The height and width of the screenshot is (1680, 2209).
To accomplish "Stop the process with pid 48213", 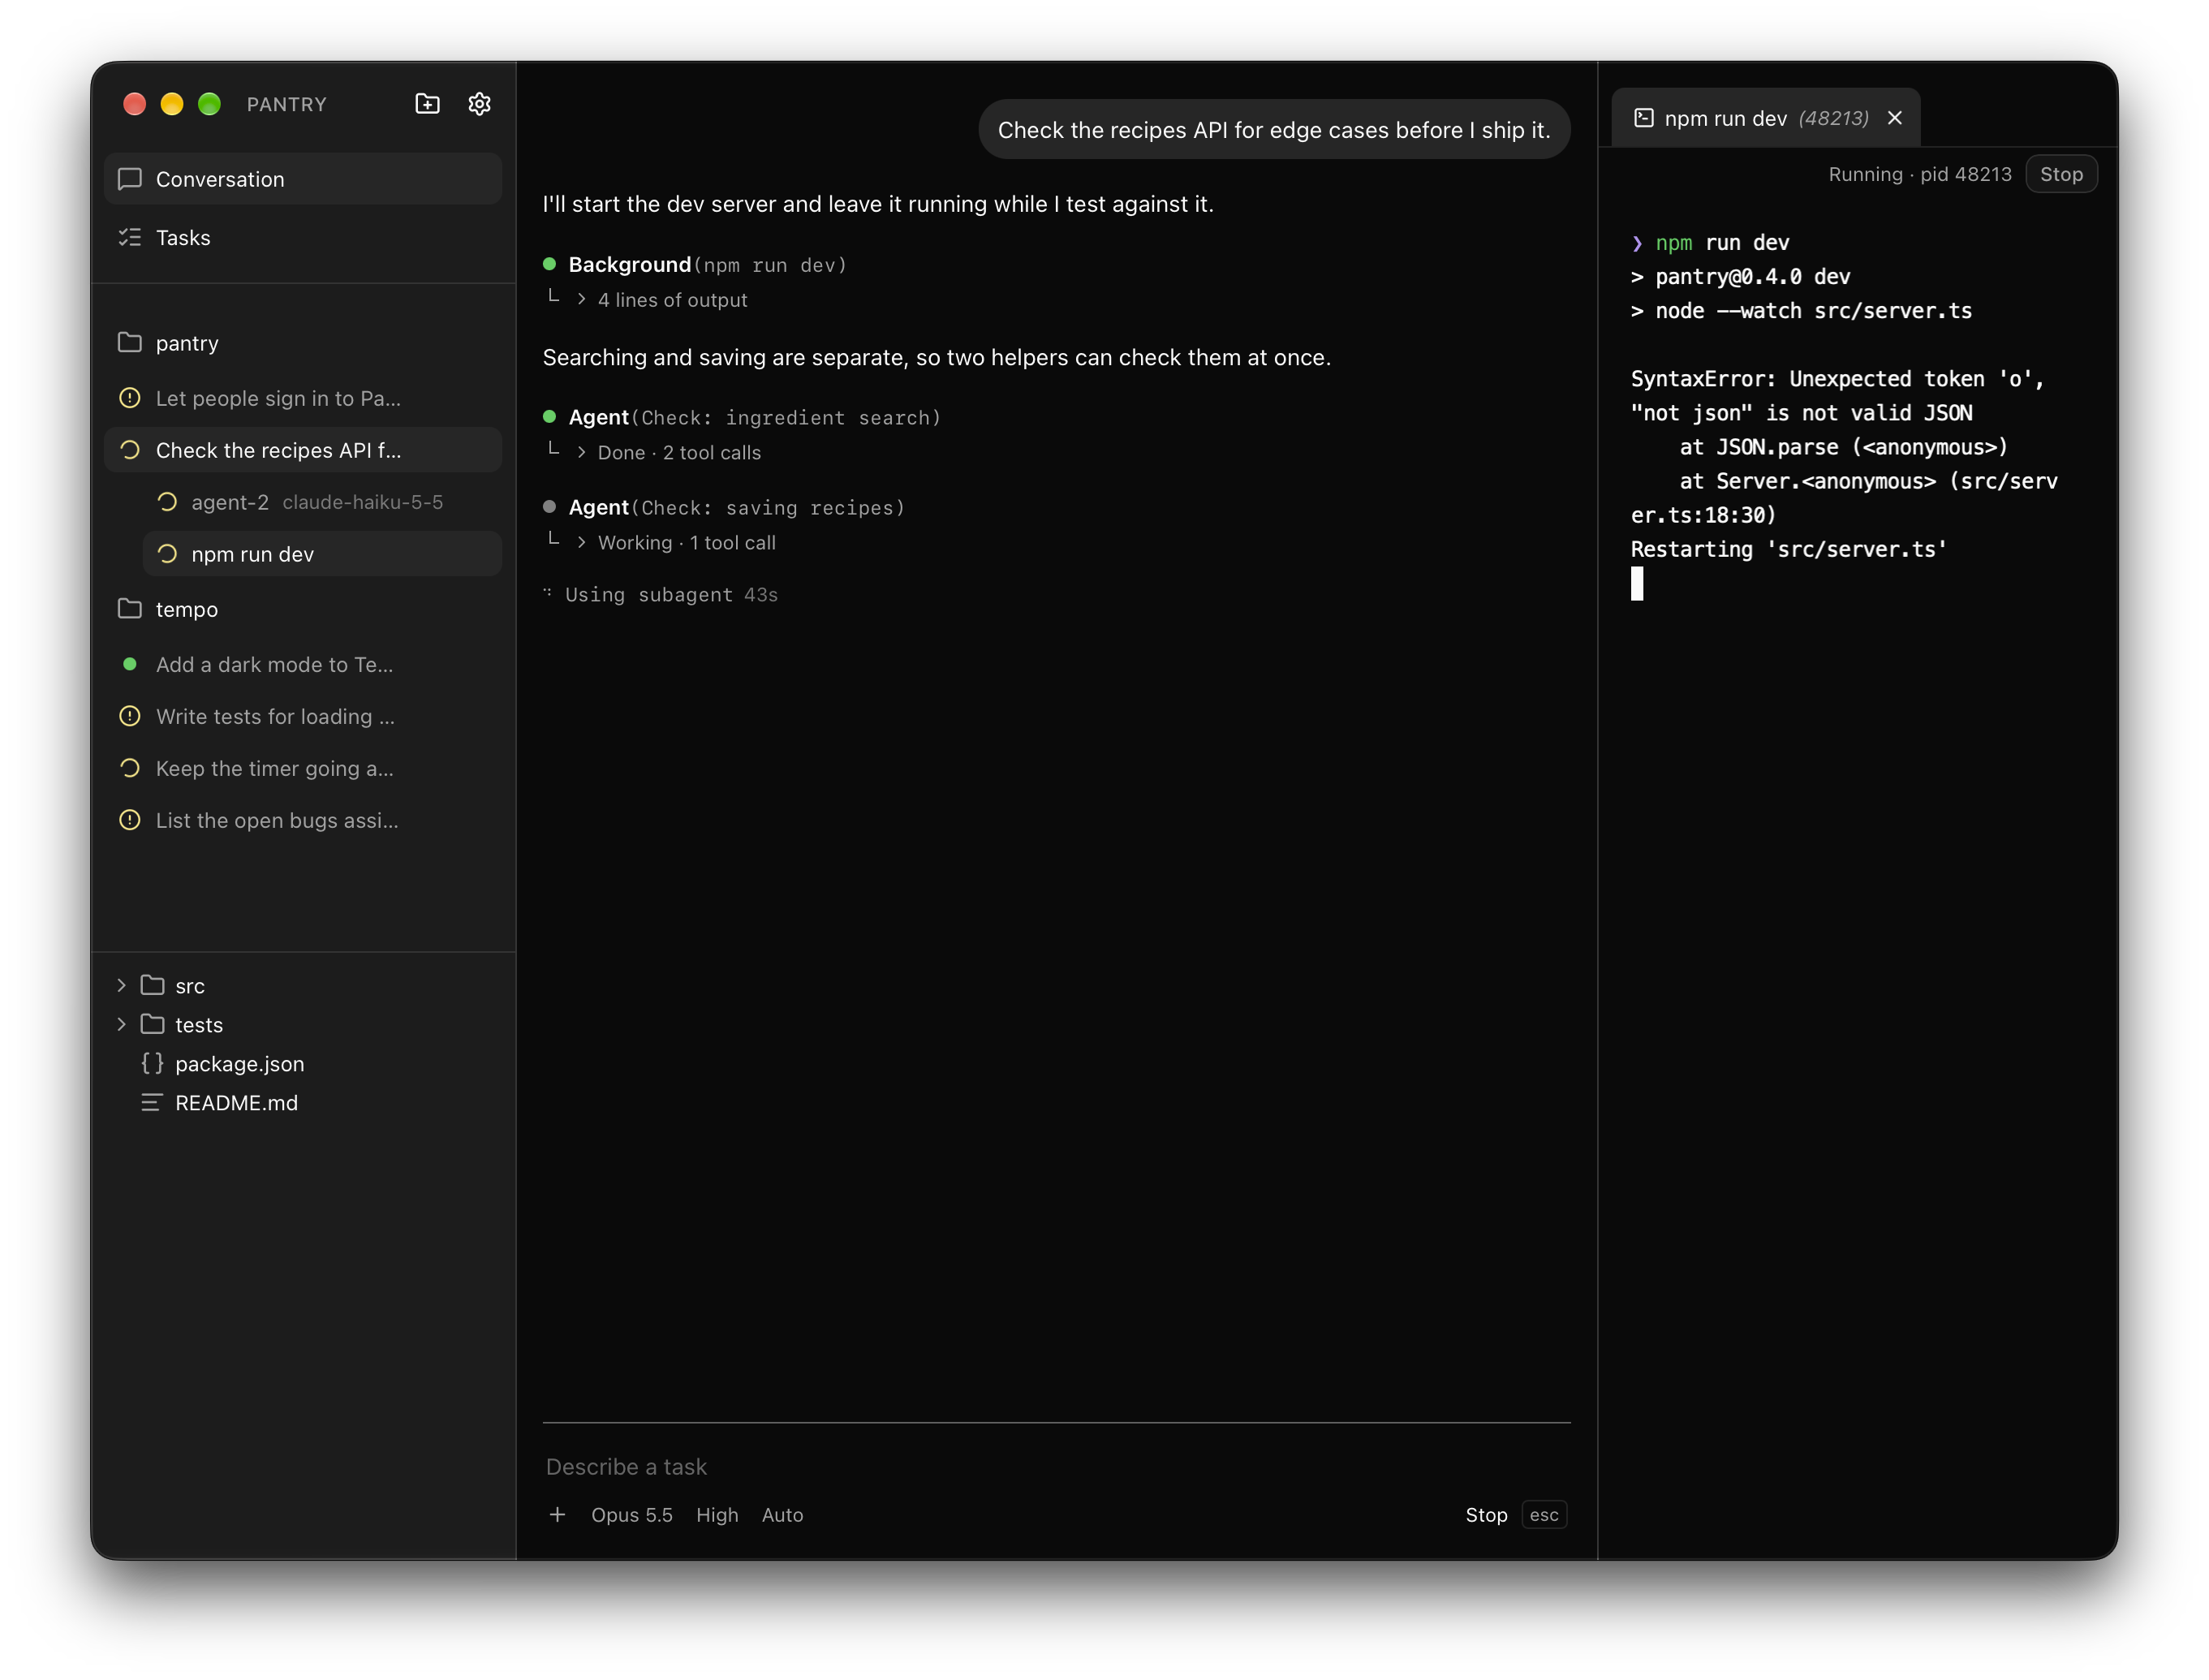I will pos(2061,174).
